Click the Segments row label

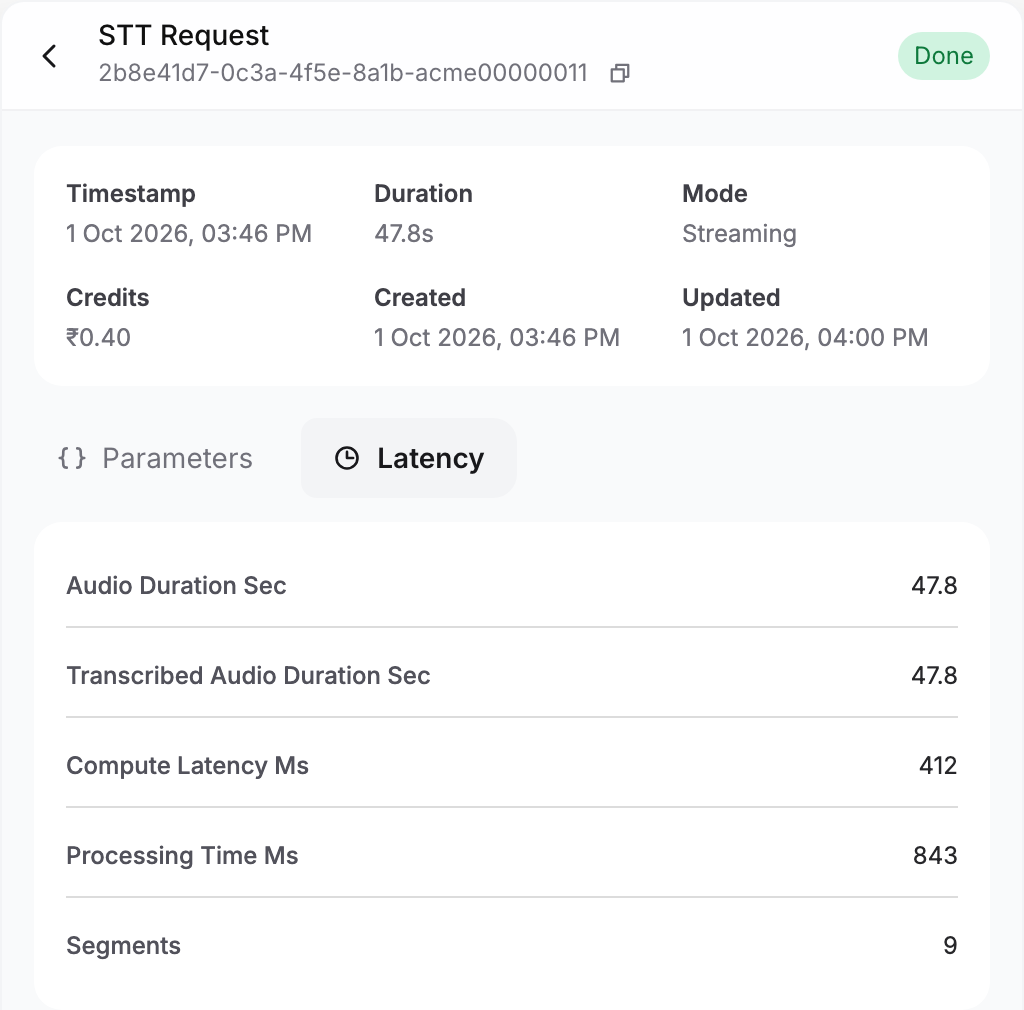click(x=123, y=946)
